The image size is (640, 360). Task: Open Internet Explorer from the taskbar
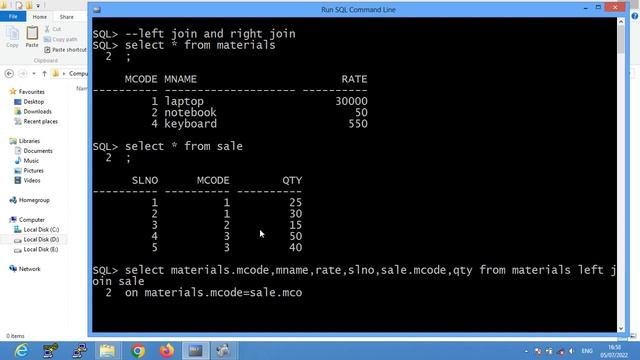pos(21,351)
